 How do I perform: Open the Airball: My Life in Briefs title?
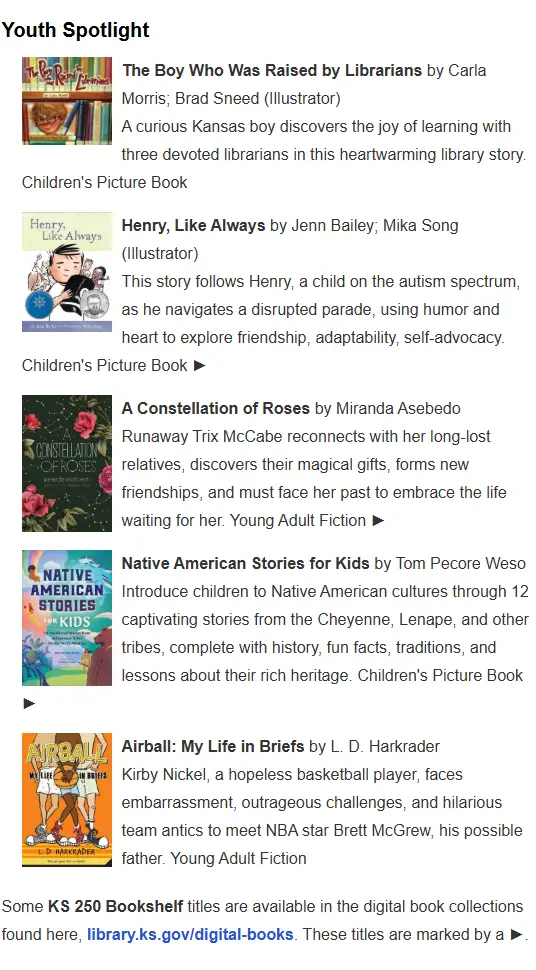[x=213, y=746]
